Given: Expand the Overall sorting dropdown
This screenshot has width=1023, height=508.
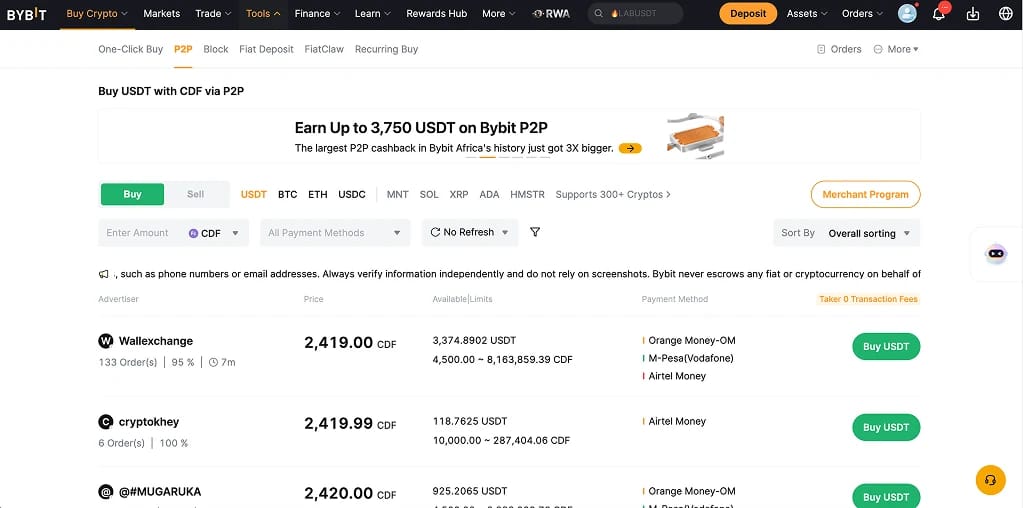Looking at the screenshot, I should point(869,233).
